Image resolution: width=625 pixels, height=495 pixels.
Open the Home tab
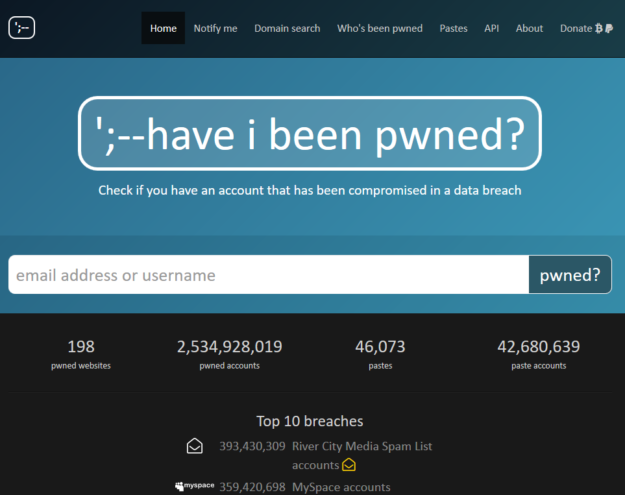point(163,29)
